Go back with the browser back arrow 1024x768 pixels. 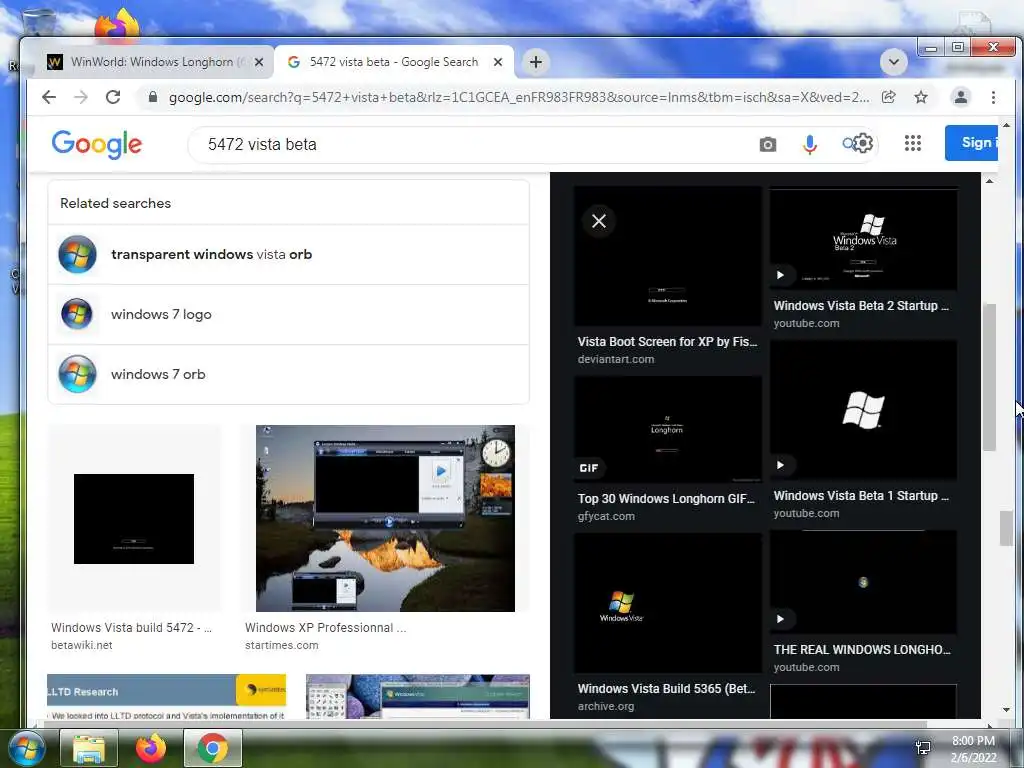[x=49, y=97]
